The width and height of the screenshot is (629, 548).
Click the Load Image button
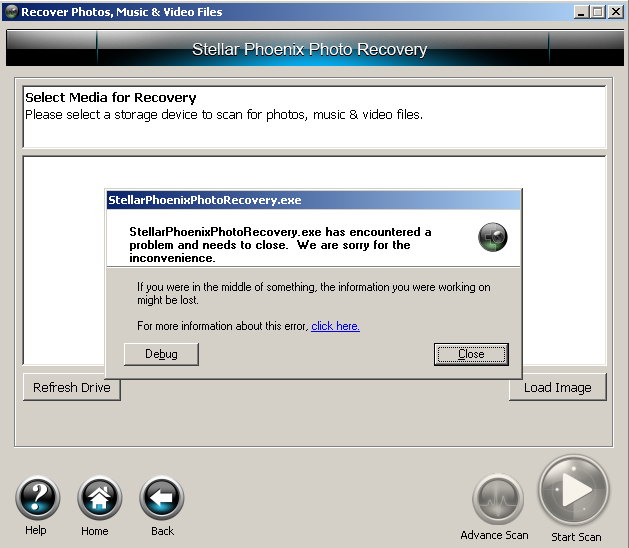pyautogui.click(x=558, y=387)
